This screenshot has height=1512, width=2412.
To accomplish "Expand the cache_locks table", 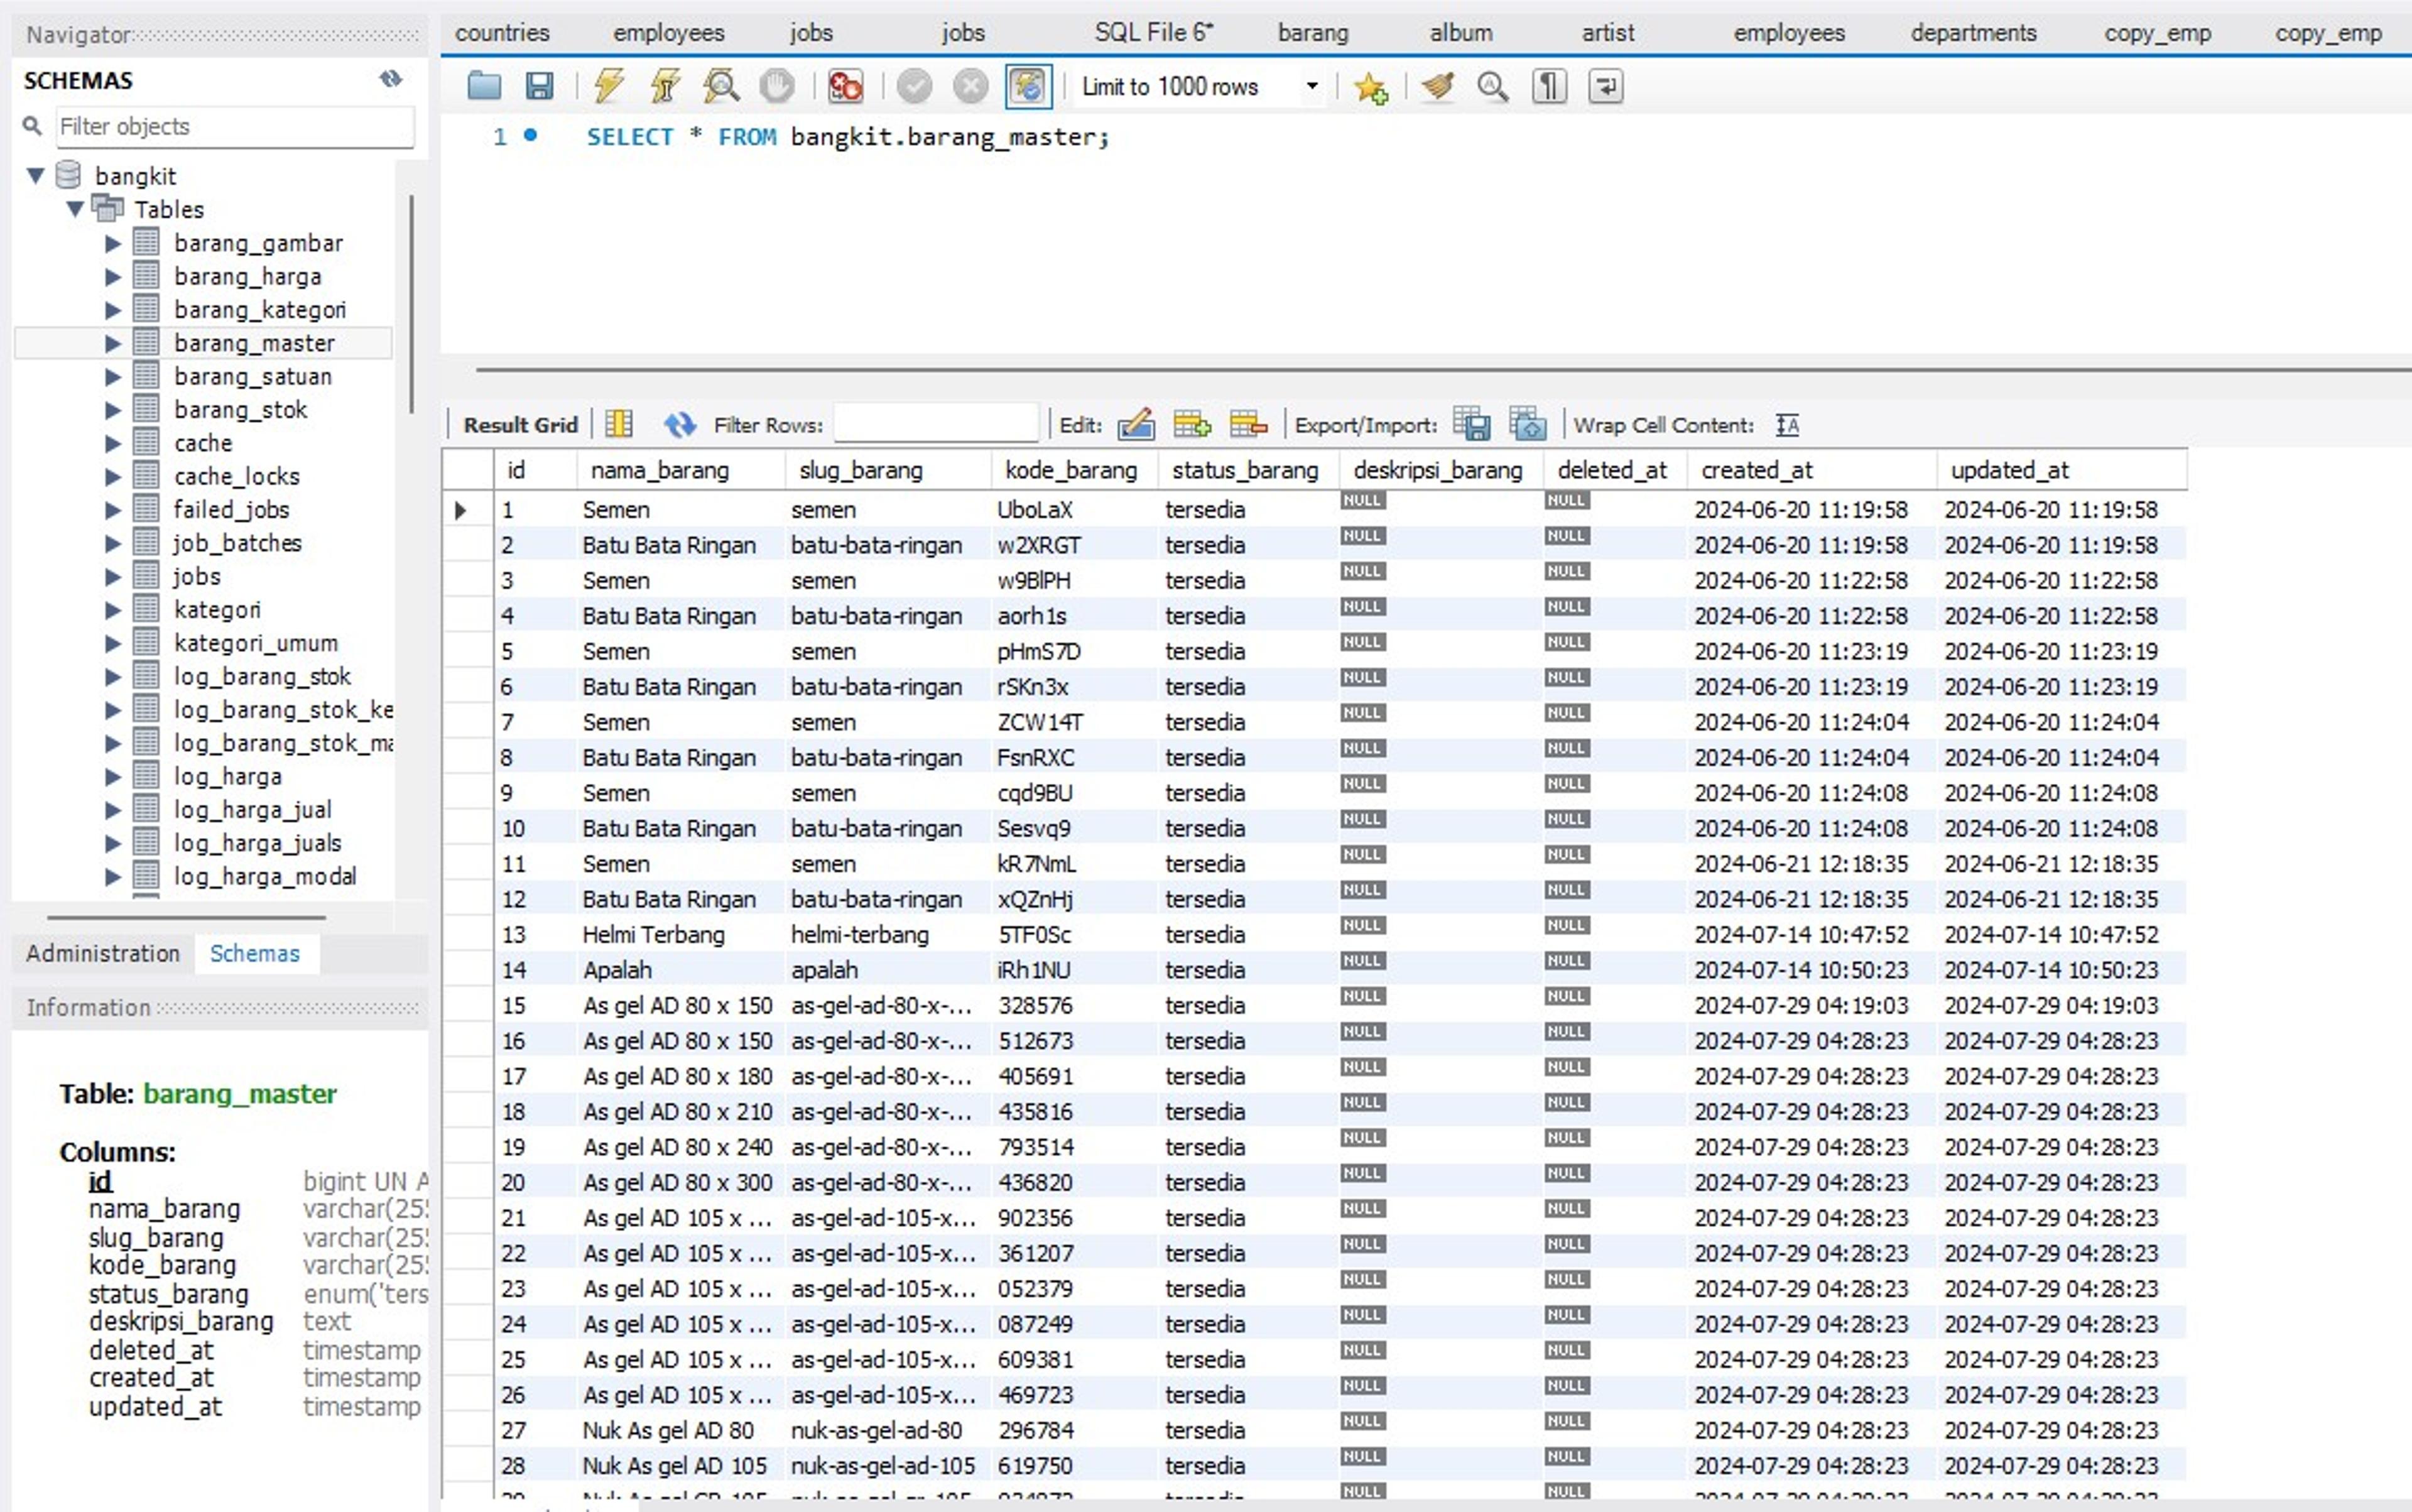I will (113, 476).
